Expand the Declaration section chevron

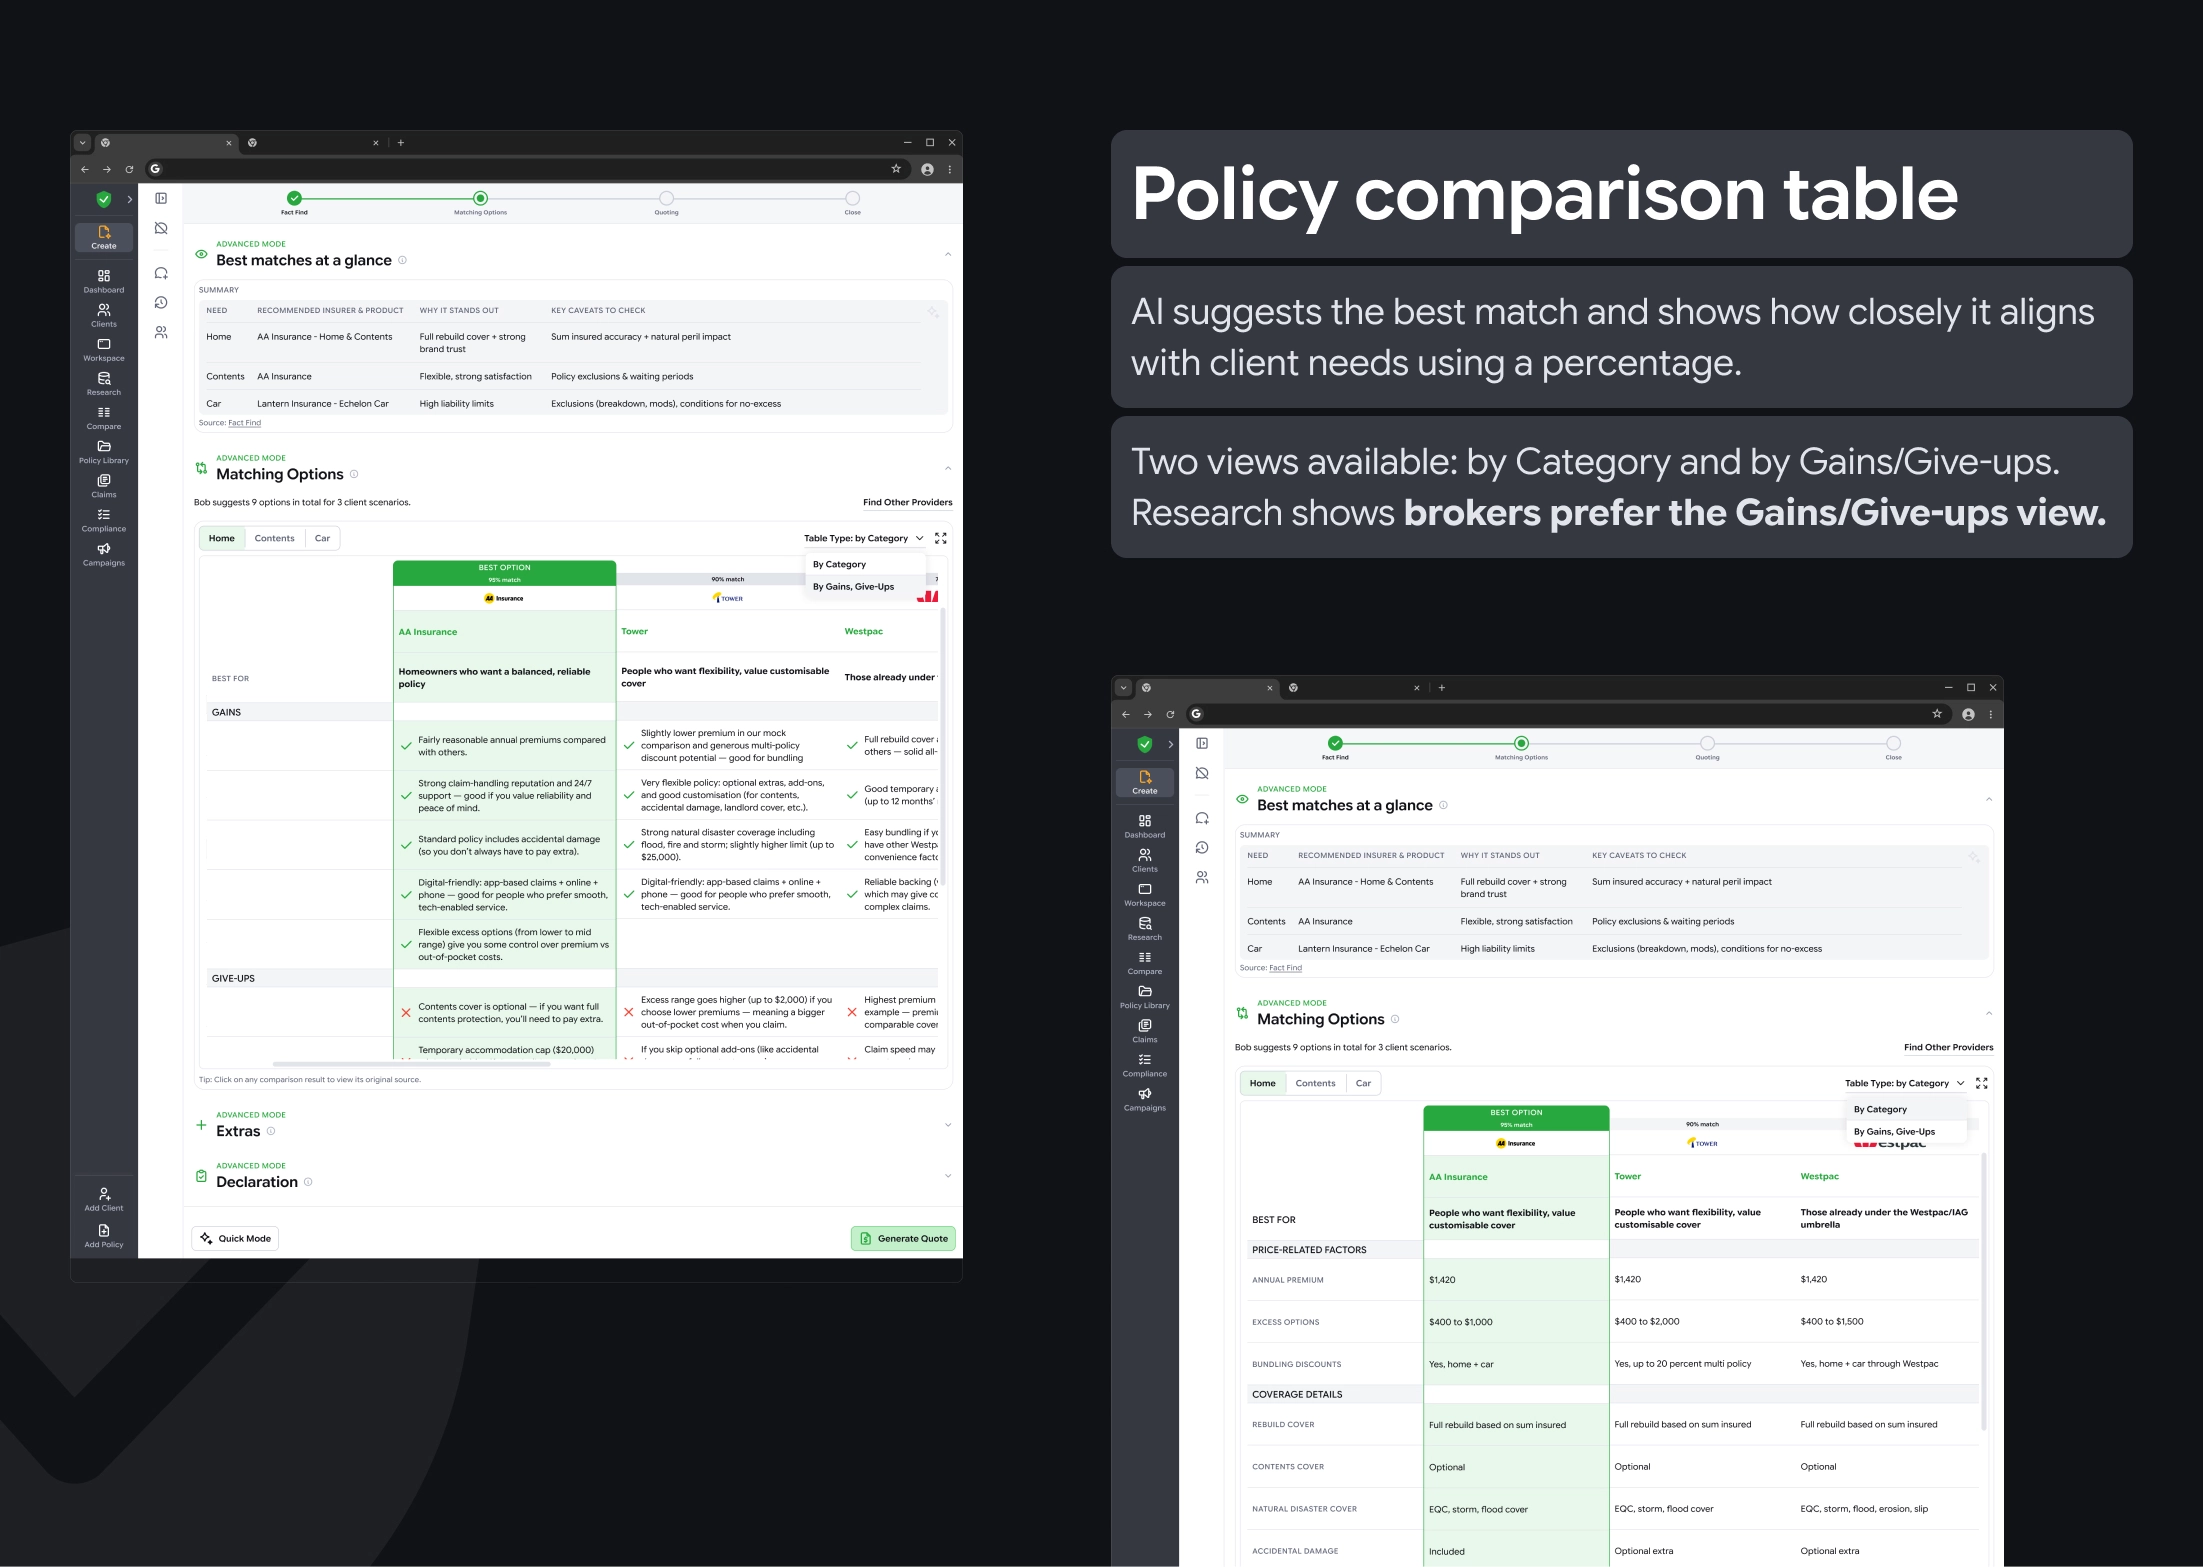947,1176
